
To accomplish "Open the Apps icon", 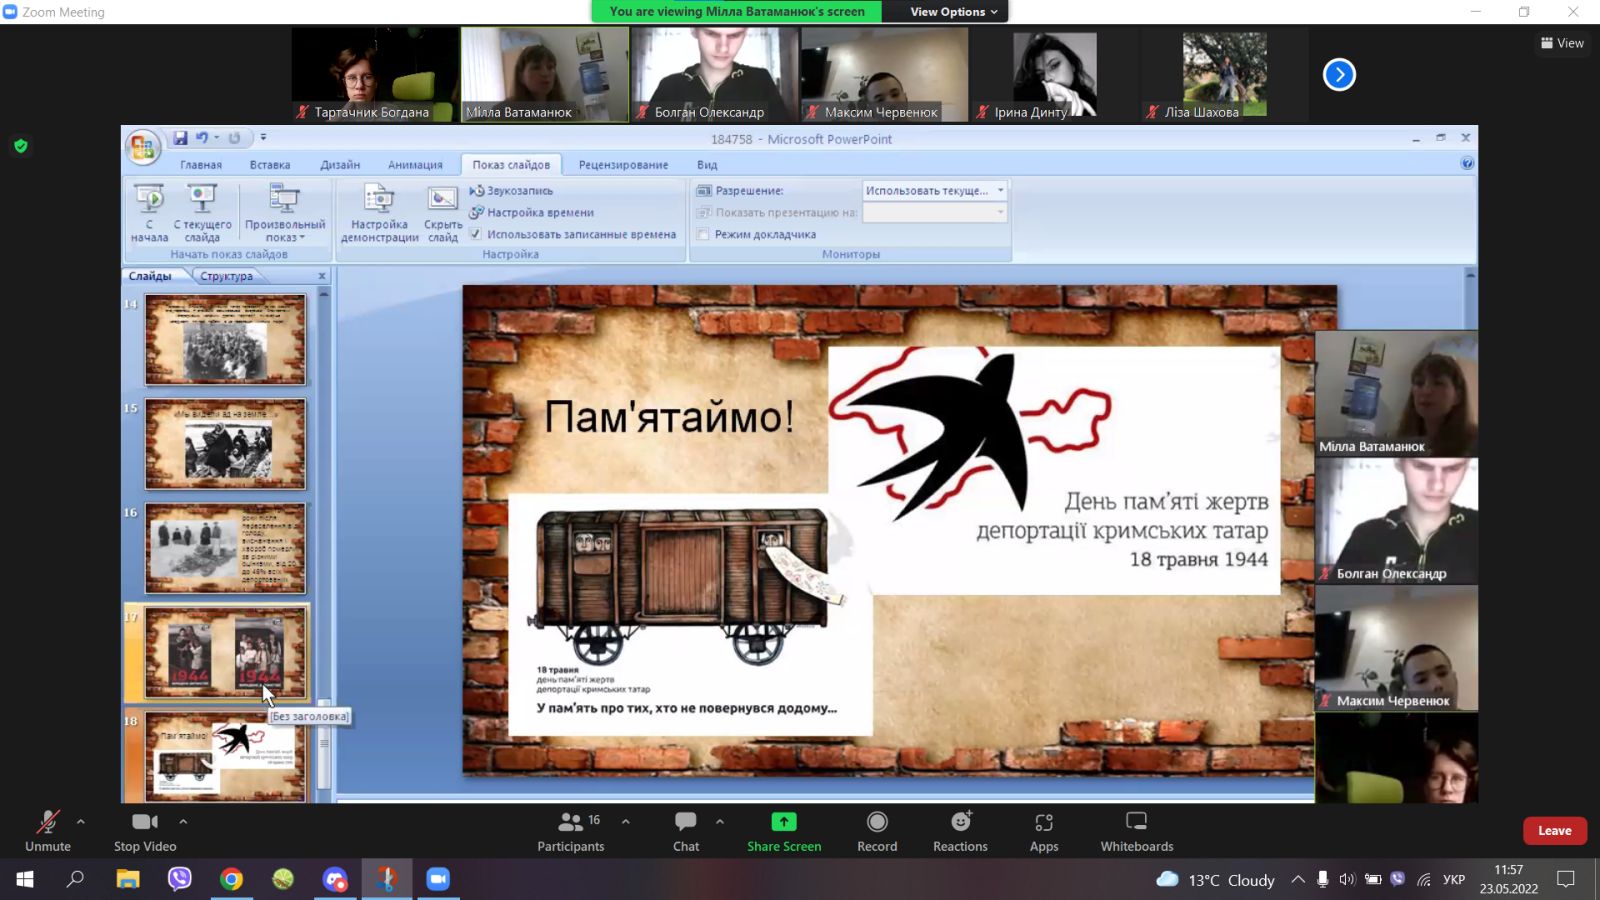I will (1044, 822).
